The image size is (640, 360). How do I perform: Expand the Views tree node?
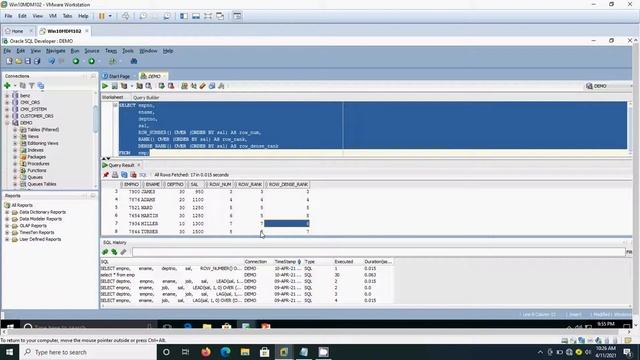pos(15,136)
